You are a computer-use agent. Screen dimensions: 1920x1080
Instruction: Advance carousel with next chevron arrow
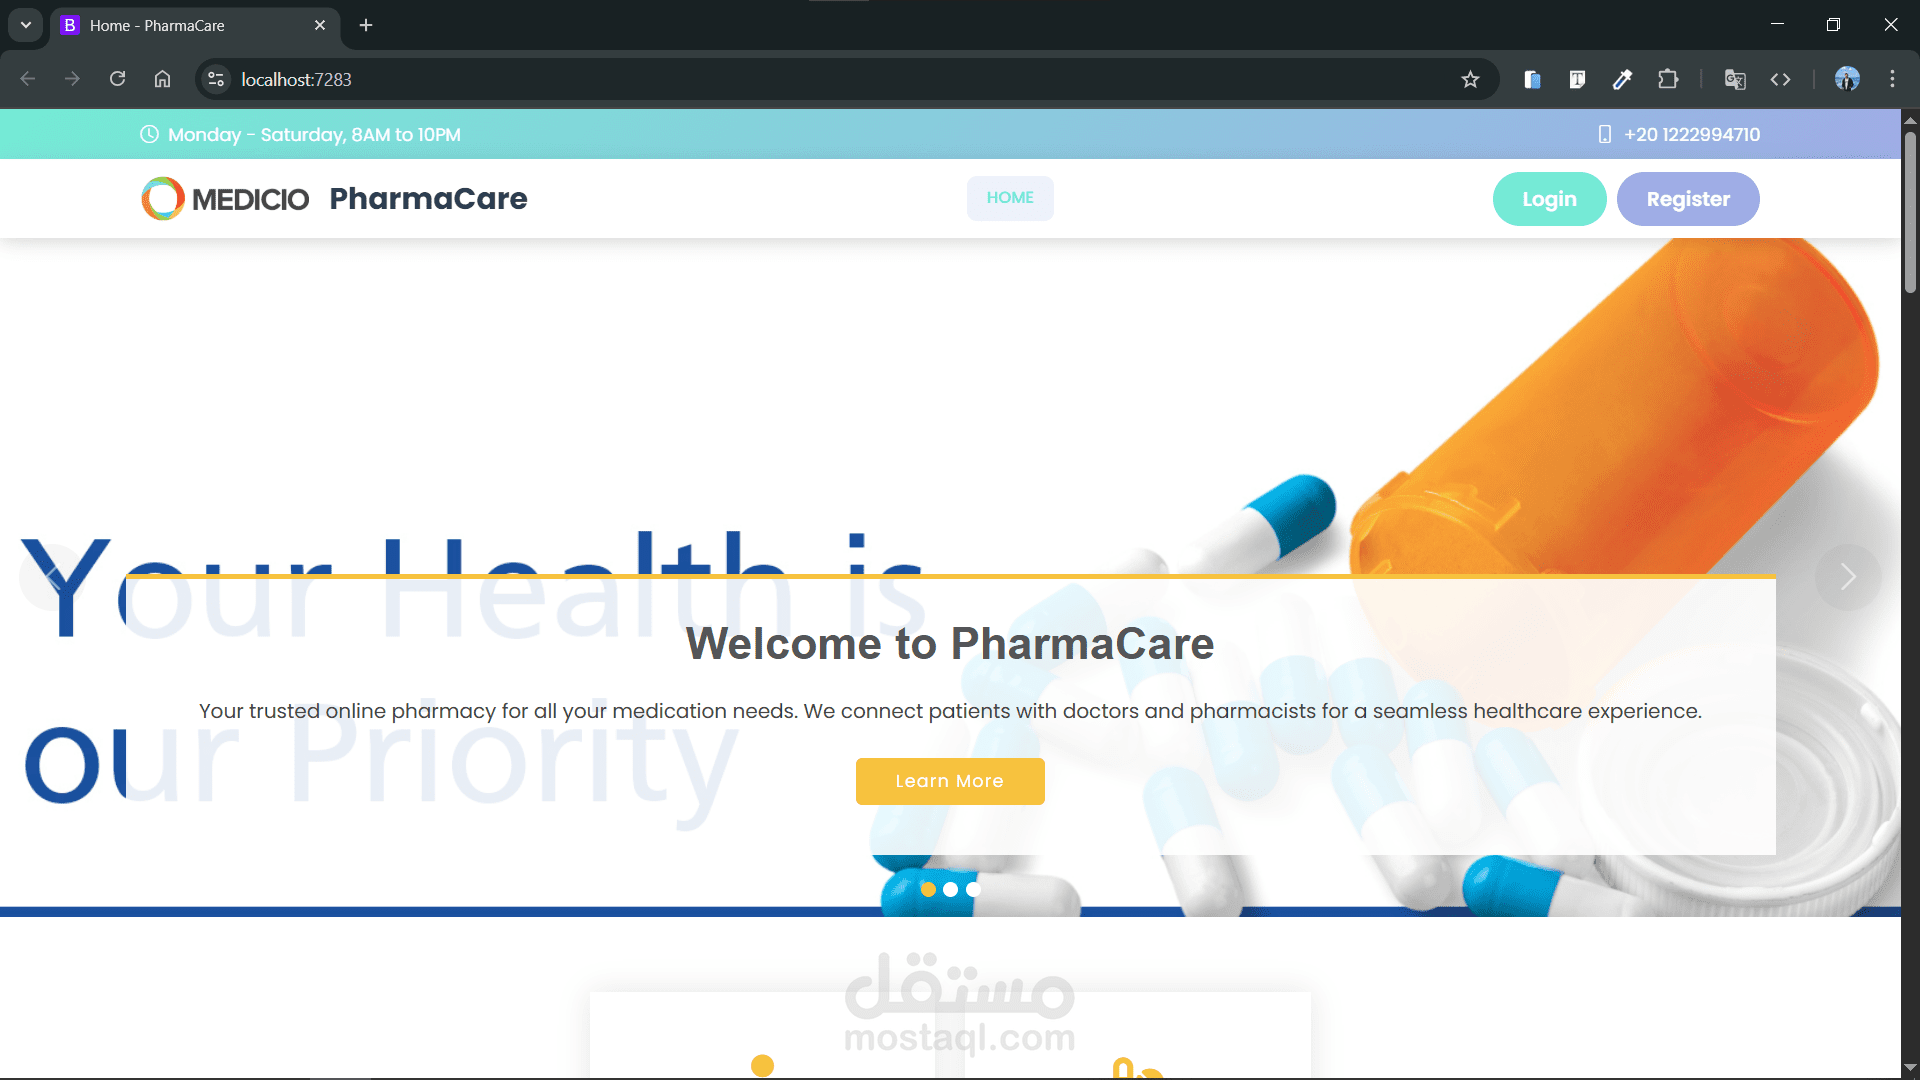coord(1848,577)
